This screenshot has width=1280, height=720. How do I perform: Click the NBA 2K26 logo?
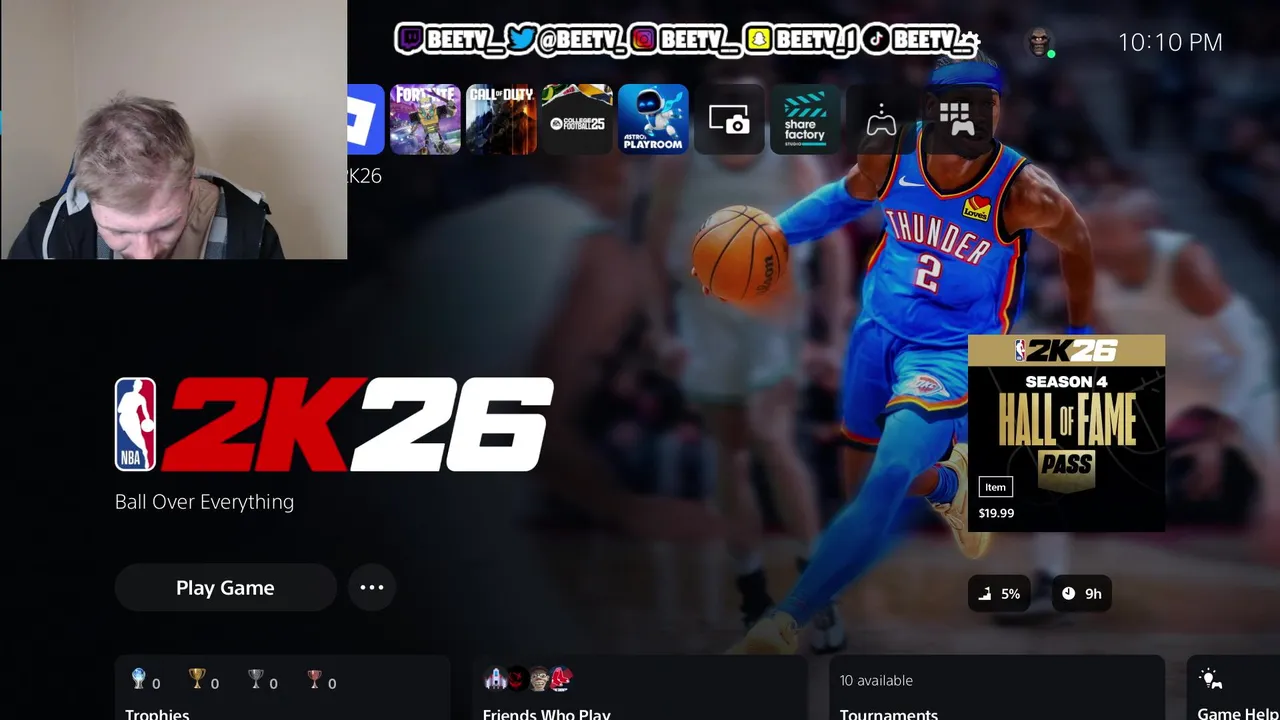click(334, 424)
